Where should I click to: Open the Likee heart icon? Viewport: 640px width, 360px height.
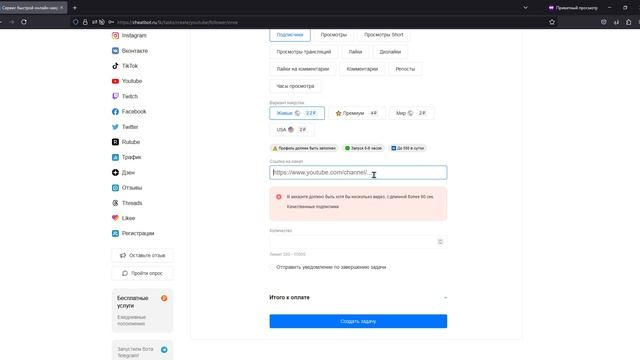(116, 218)
